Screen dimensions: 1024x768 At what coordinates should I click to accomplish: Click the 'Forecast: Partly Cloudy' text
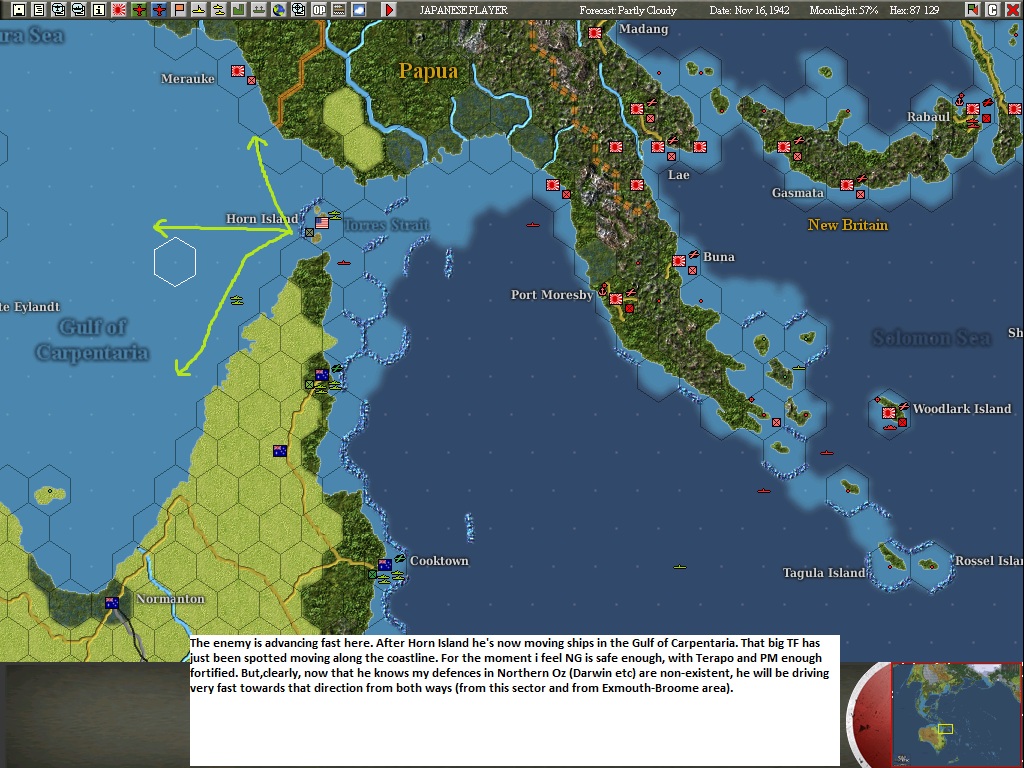pos(628,10)
